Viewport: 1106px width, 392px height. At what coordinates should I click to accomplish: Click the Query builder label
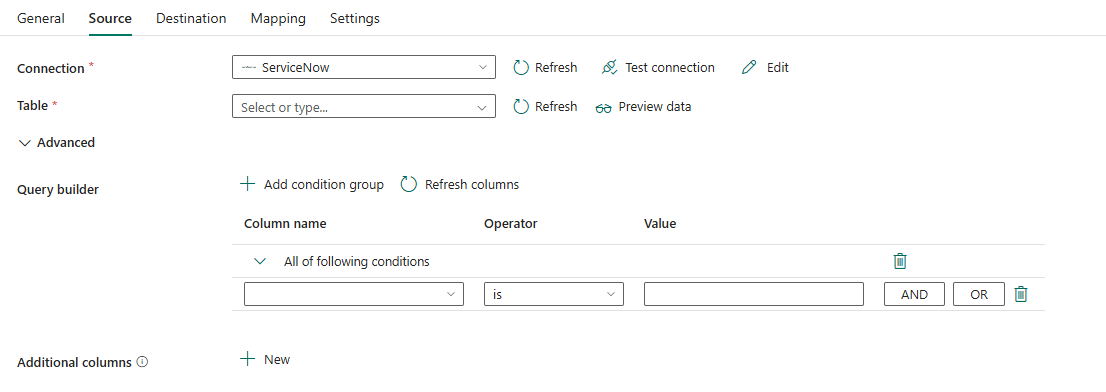58,190
